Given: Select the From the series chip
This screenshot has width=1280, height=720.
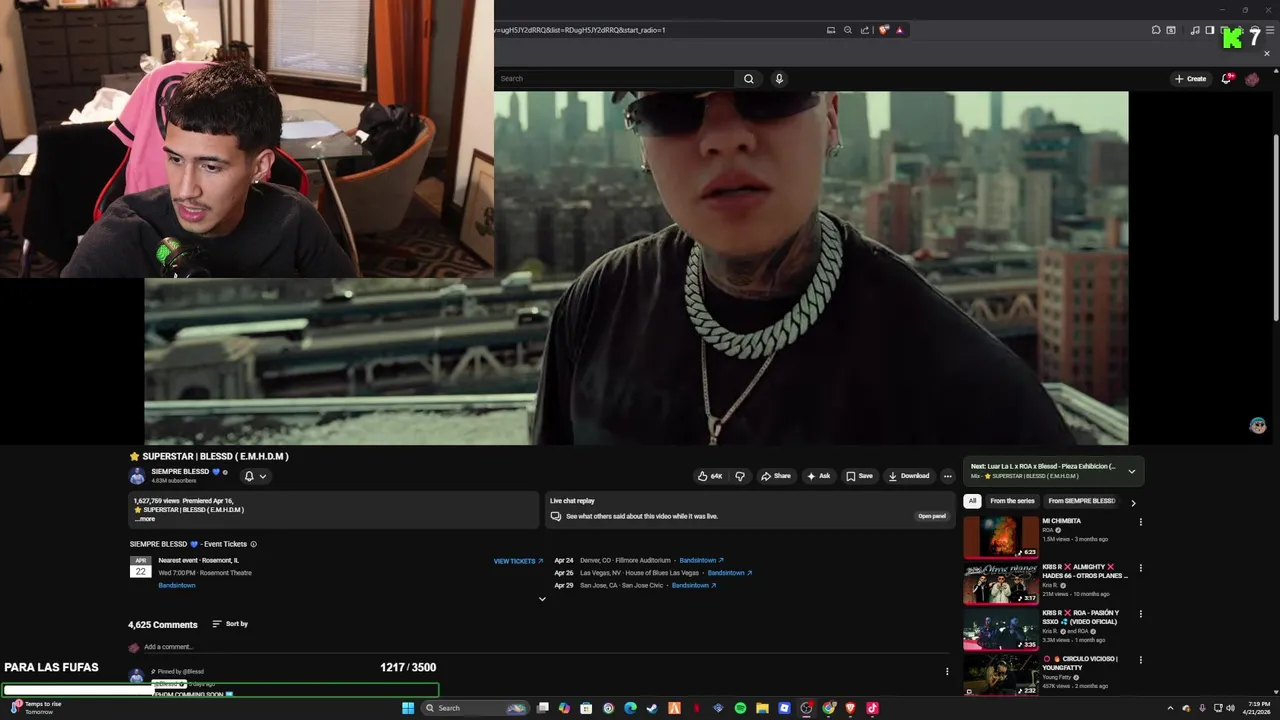Looking at the screenshot, I should coord(1012,501).
